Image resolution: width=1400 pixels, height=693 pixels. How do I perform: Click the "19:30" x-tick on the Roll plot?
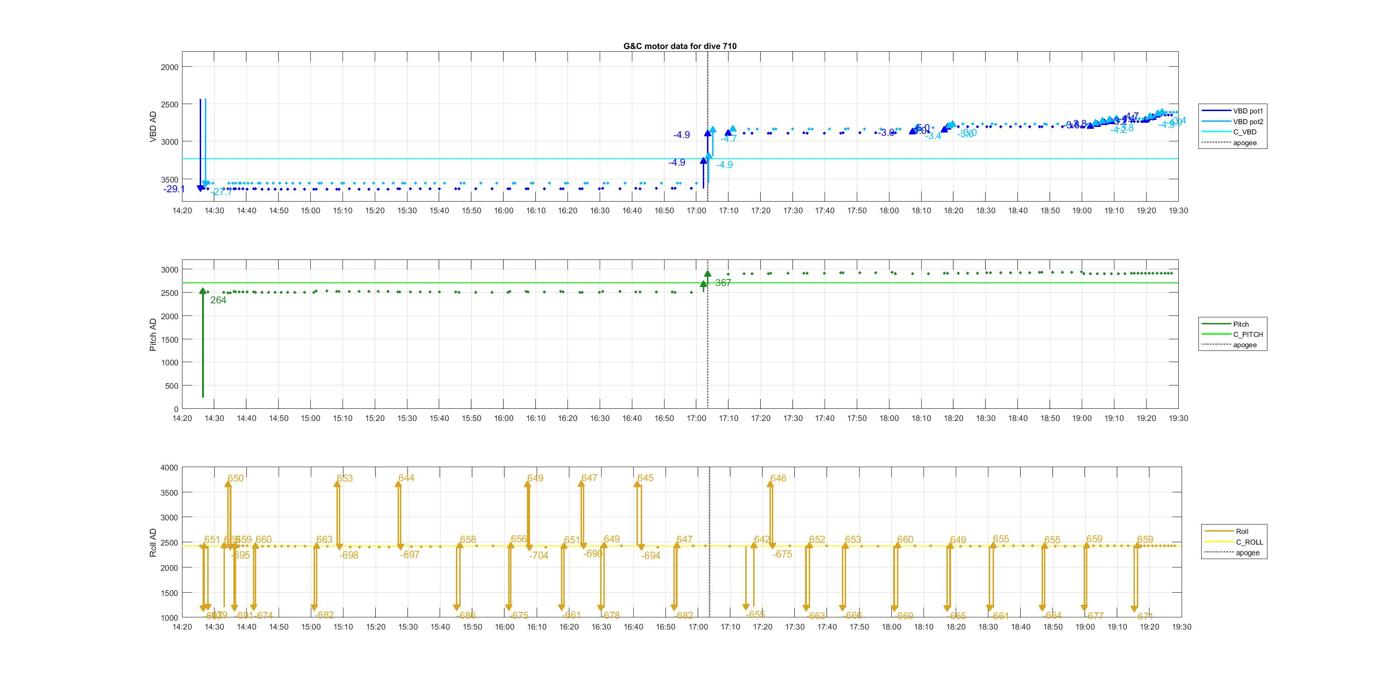coord(1181,627)
